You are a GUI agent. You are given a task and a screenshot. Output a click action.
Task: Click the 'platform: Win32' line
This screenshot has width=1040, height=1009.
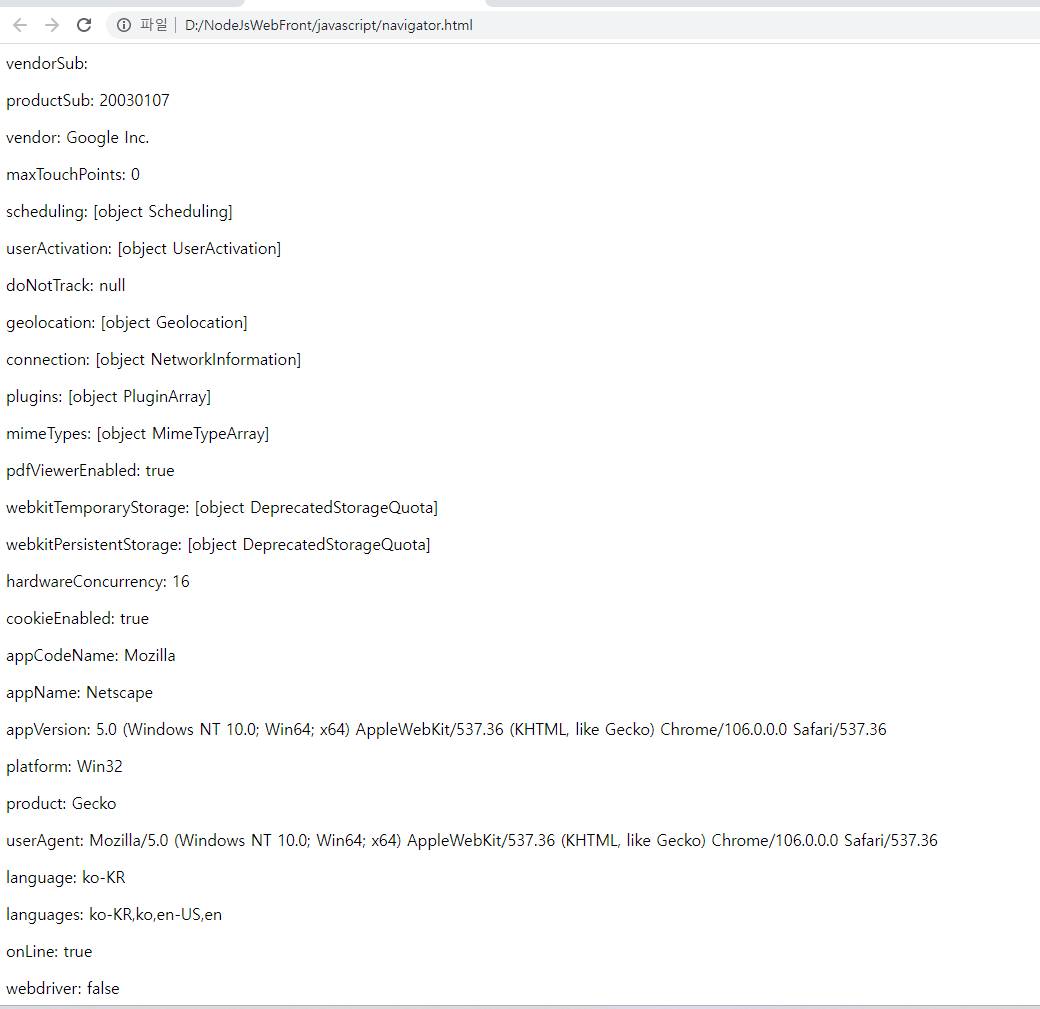pos(64,767)
